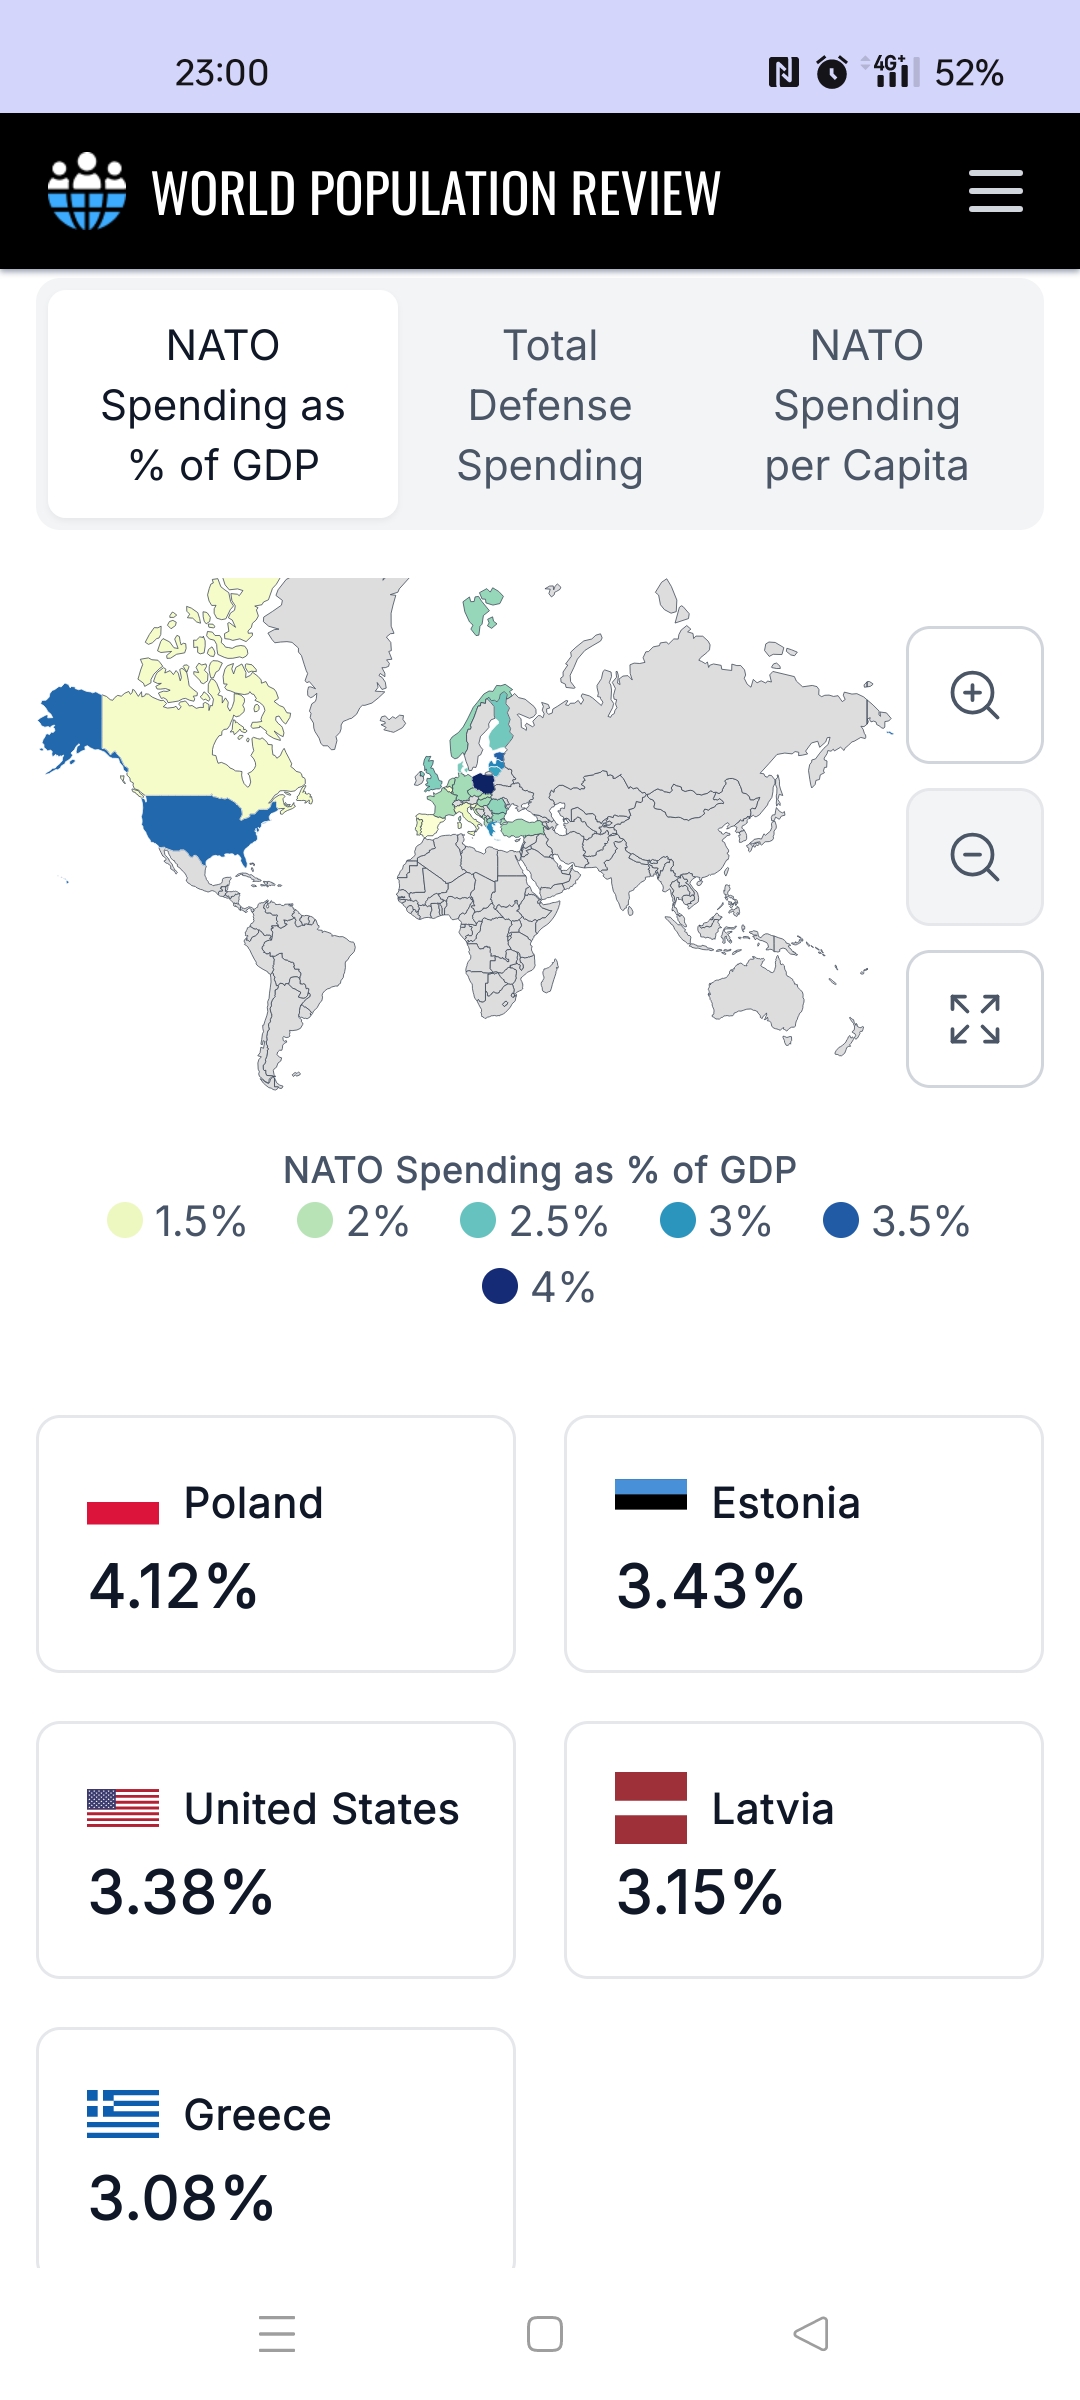Expand map to fullscreen view

pyautogui.click(x=974, y=1019)
